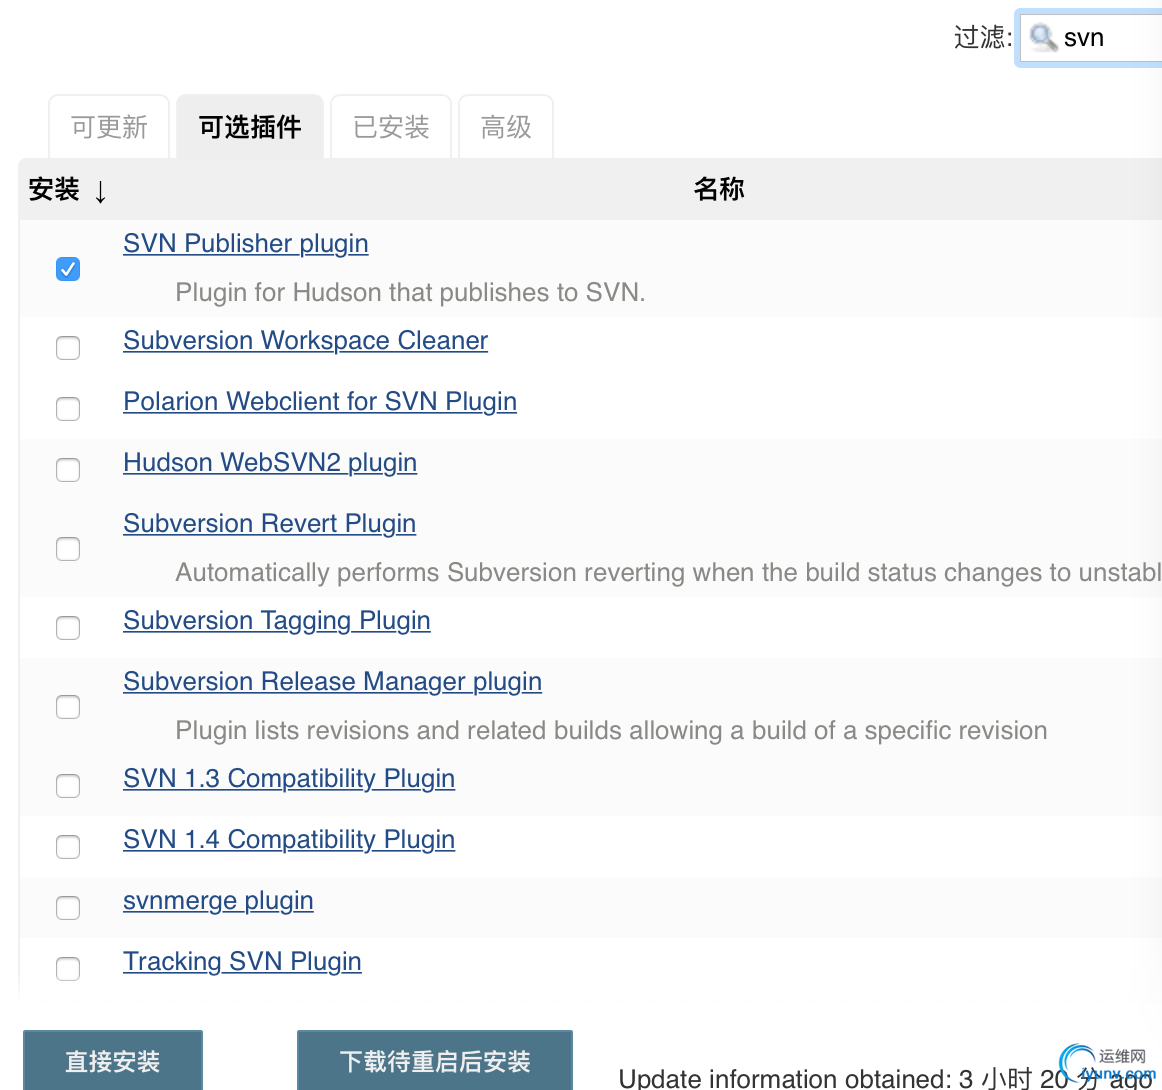Open the SVN 1.3 Compatibility Plugin link
Image resolution: width=1162 pixels, height=1090 pixels.
pyautogui.click(x=289, y=778)
